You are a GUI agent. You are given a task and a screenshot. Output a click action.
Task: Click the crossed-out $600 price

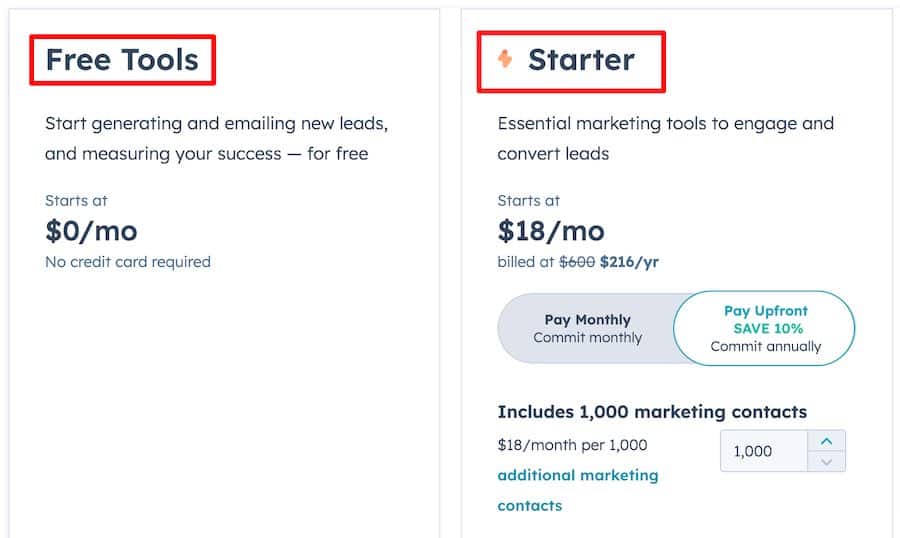(x=577, y=262)
